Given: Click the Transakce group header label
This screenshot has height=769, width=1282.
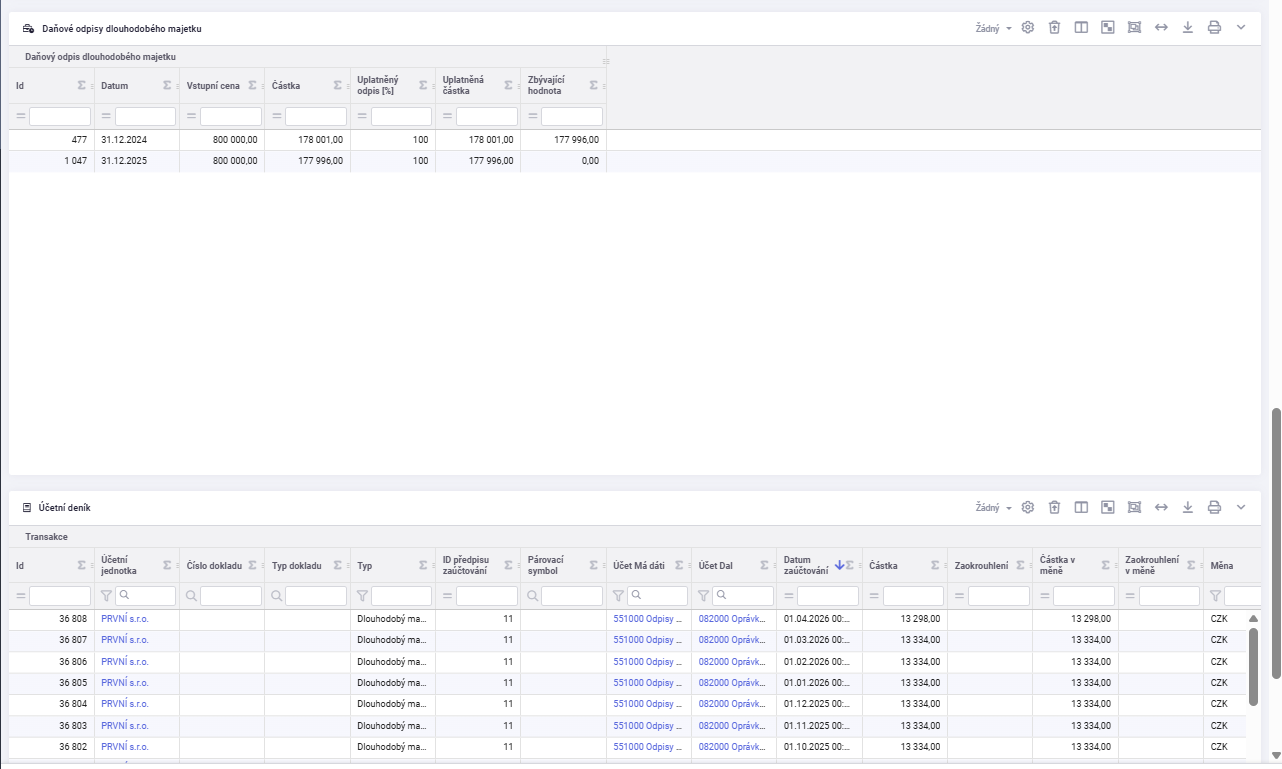Looking at the screenshot, I should click(x=47, y=537).
